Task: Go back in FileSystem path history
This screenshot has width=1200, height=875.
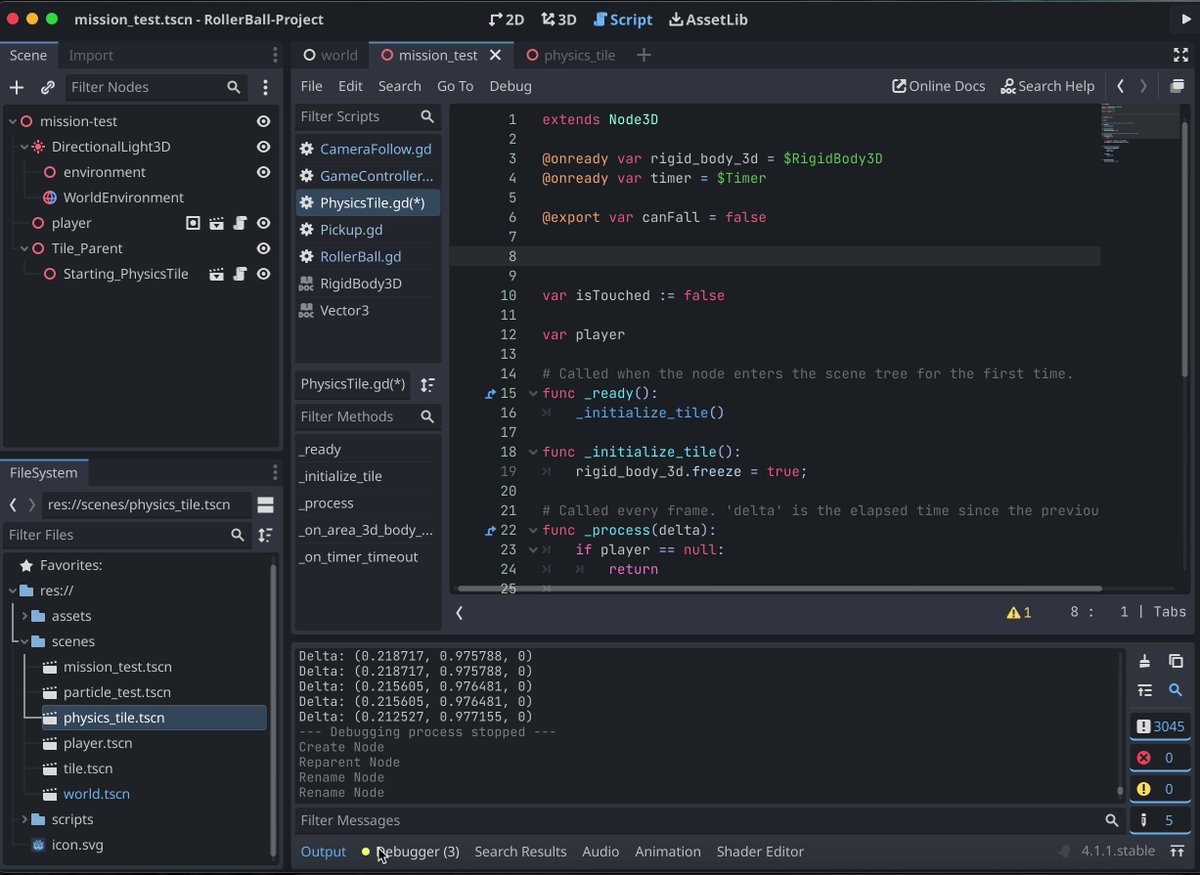Action: coord(13,504)
